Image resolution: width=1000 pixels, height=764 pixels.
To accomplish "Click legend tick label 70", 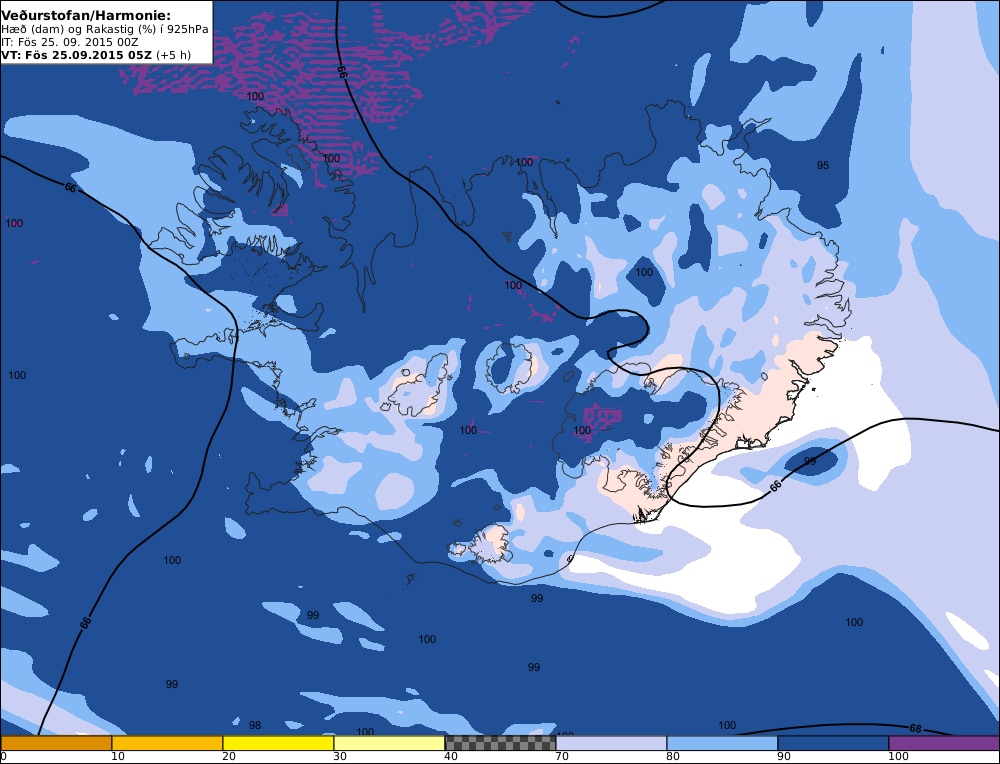I will [562, 756].
